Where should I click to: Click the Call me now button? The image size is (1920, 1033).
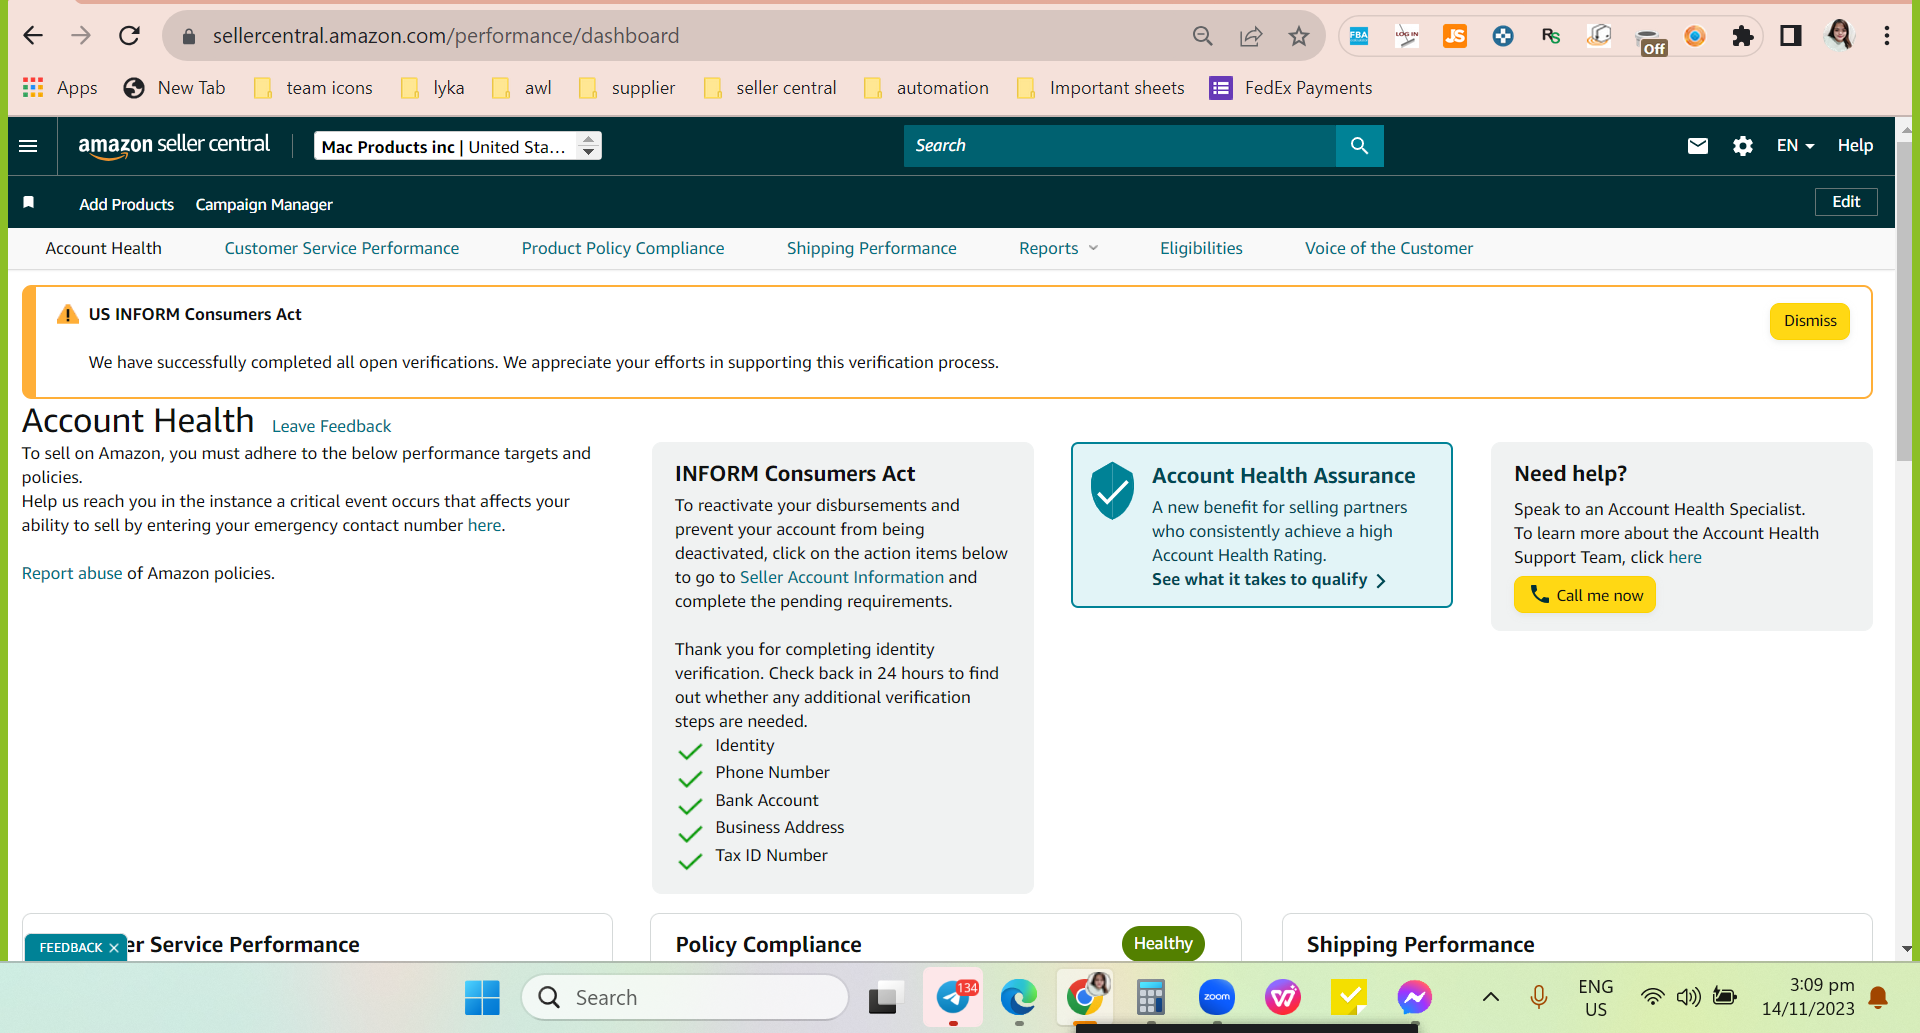[x=1585, y=595]
